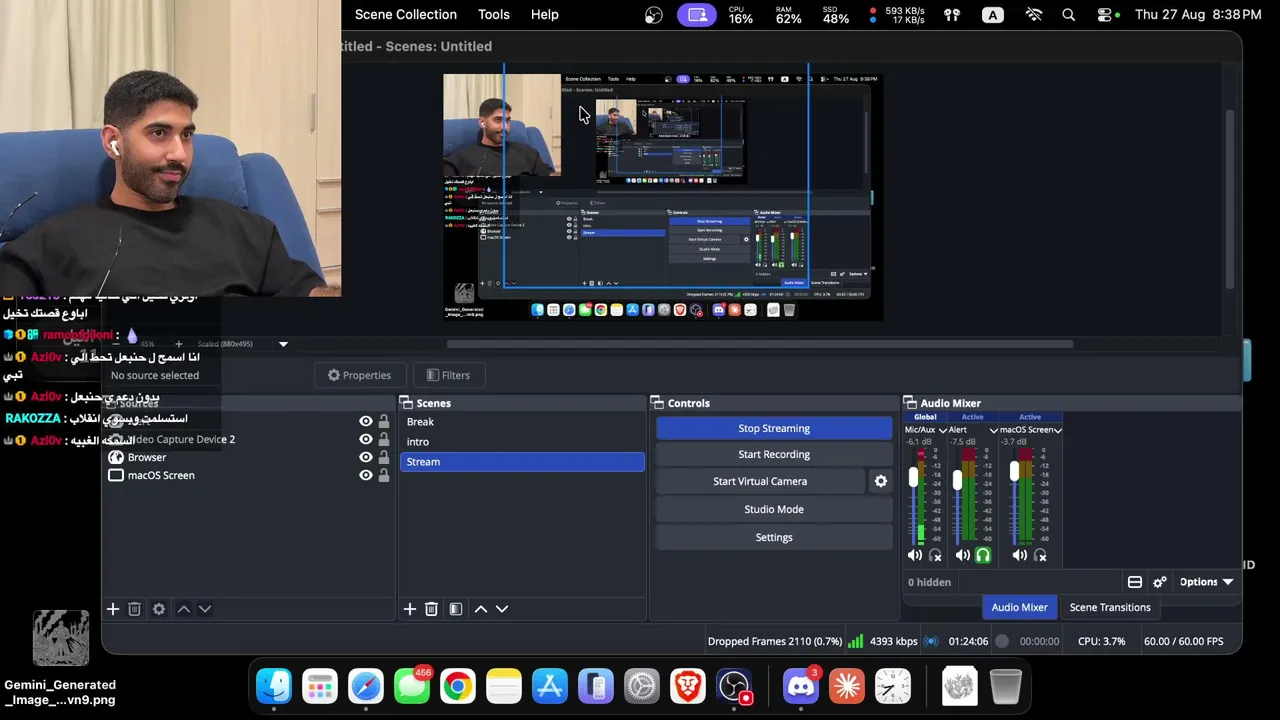
Task: Enable monitoring for Mic/Aux channel
Action: tap(936, 555)
